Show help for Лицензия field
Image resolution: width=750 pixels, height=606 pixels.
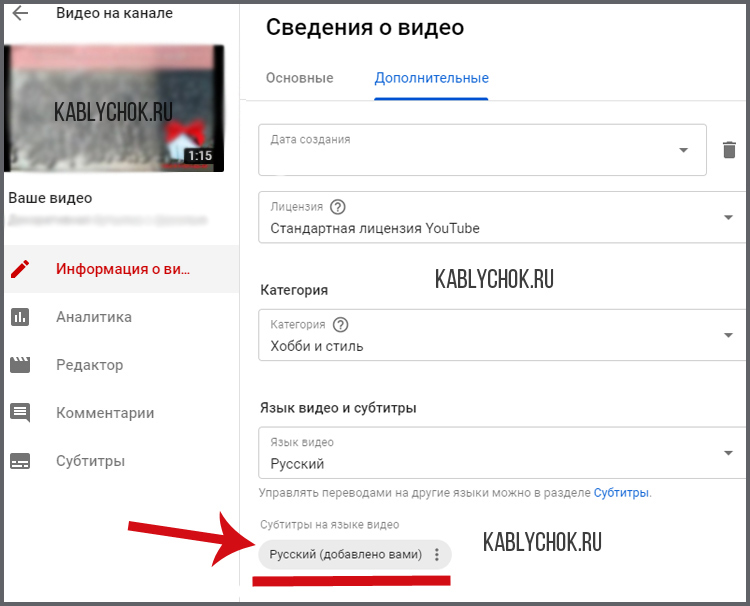338,207
